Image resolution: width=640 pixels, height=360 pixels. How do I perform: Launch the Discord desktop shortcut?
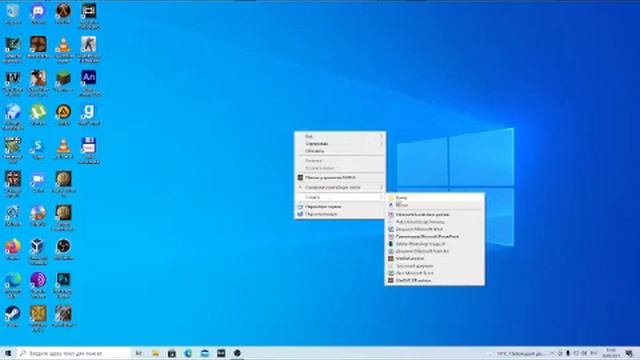[x=38, y=12]
